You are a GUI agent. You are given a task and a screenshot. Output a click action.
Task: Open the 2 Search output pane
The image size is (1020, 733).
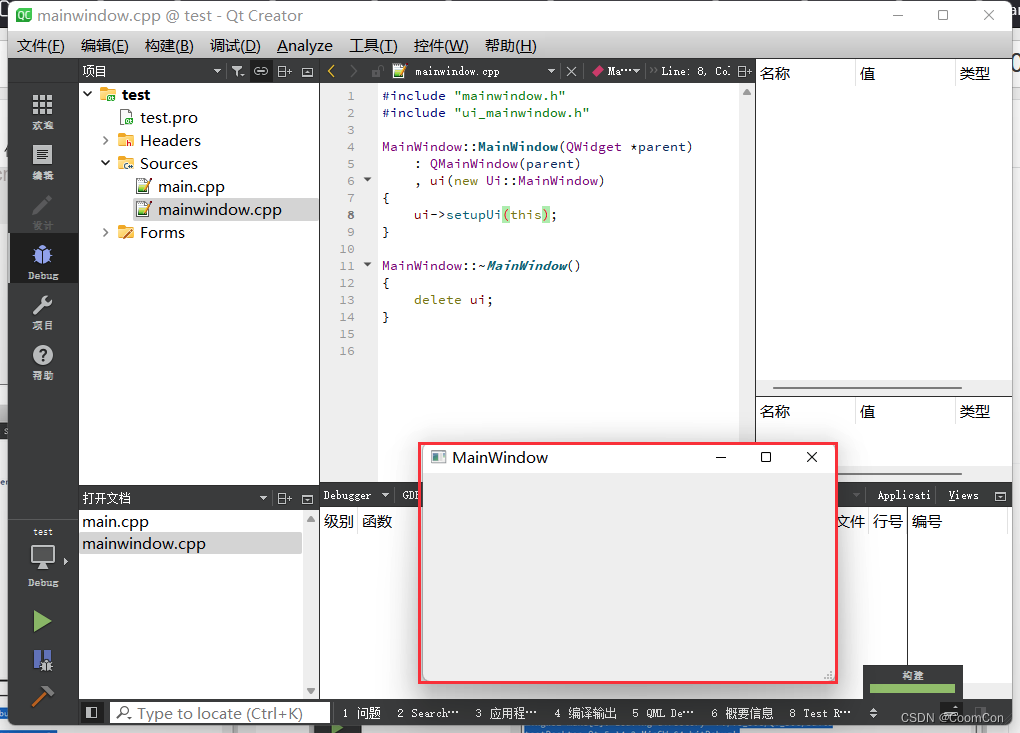click(x=427, y=713)
